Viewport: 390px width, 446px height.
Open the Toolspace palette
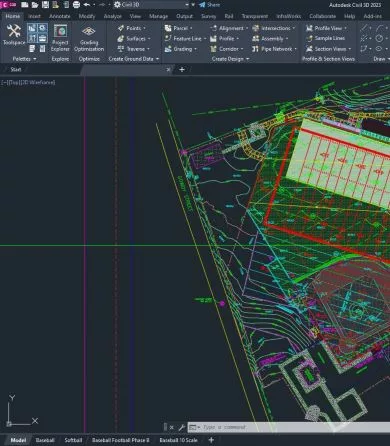(14, 35)
